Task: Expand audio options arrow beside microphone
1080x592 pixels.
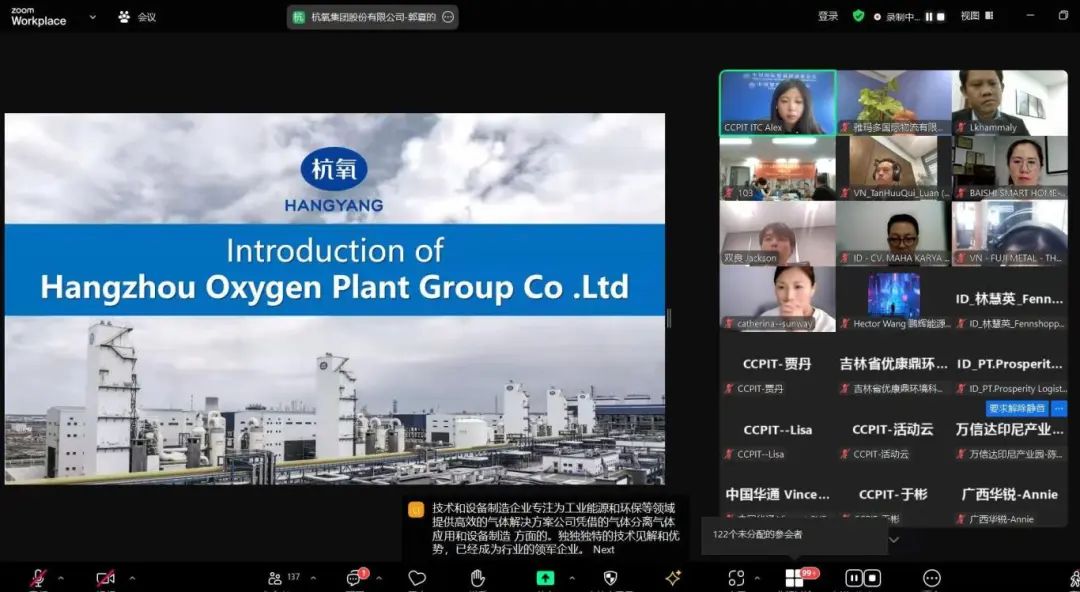Action: (60, 578)
